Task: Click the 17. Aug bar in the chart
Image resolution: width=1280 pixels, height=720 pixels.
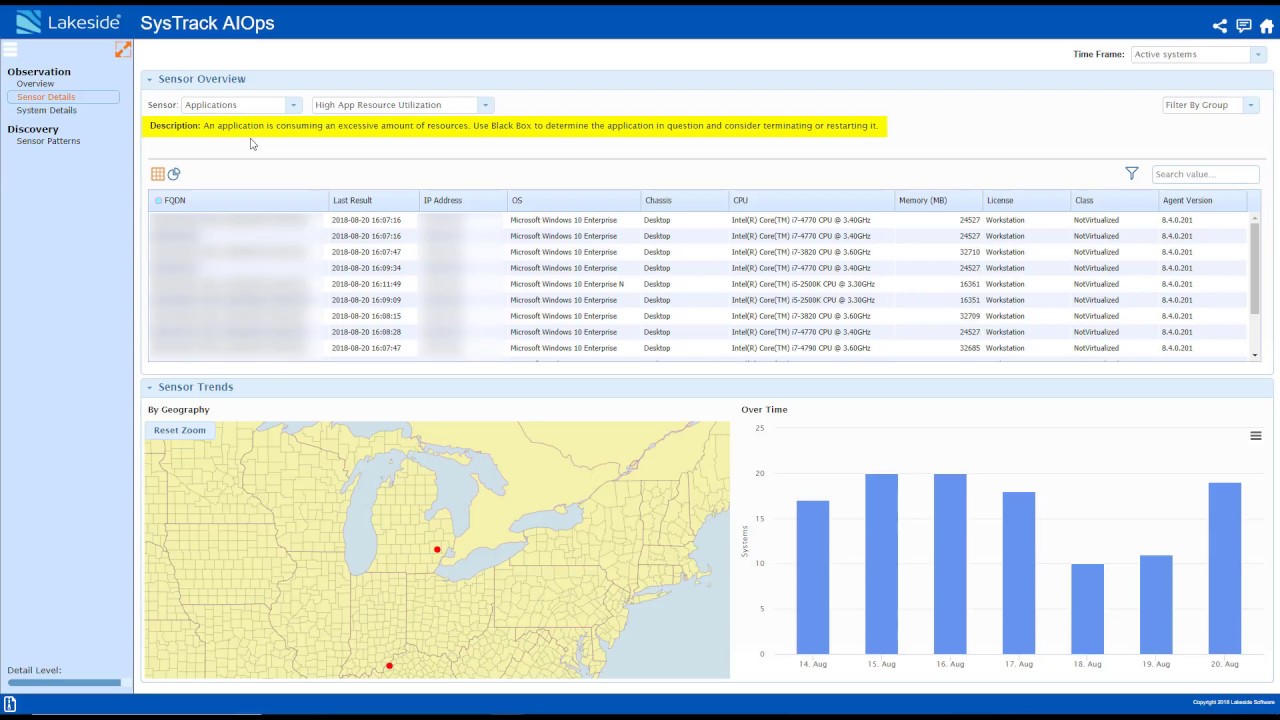Action: [x=1019, y=573]
